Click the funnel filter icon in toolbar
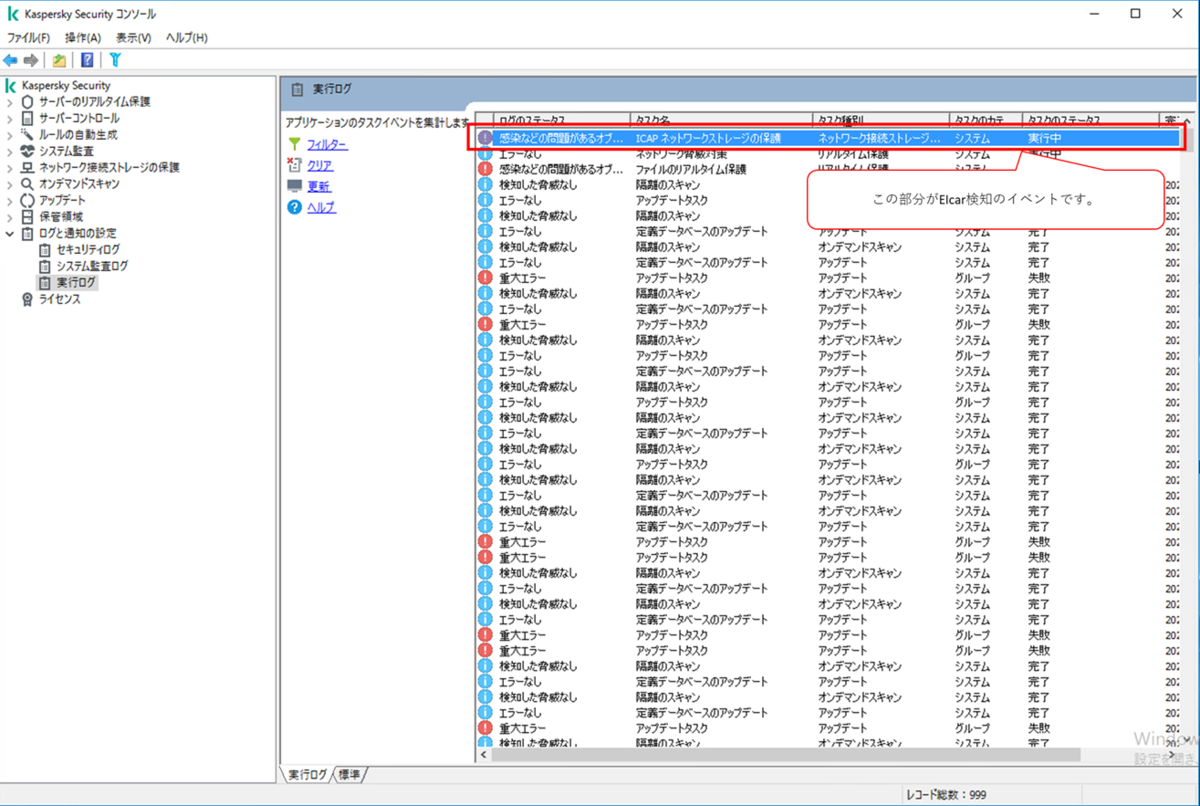 coord(115,60)
